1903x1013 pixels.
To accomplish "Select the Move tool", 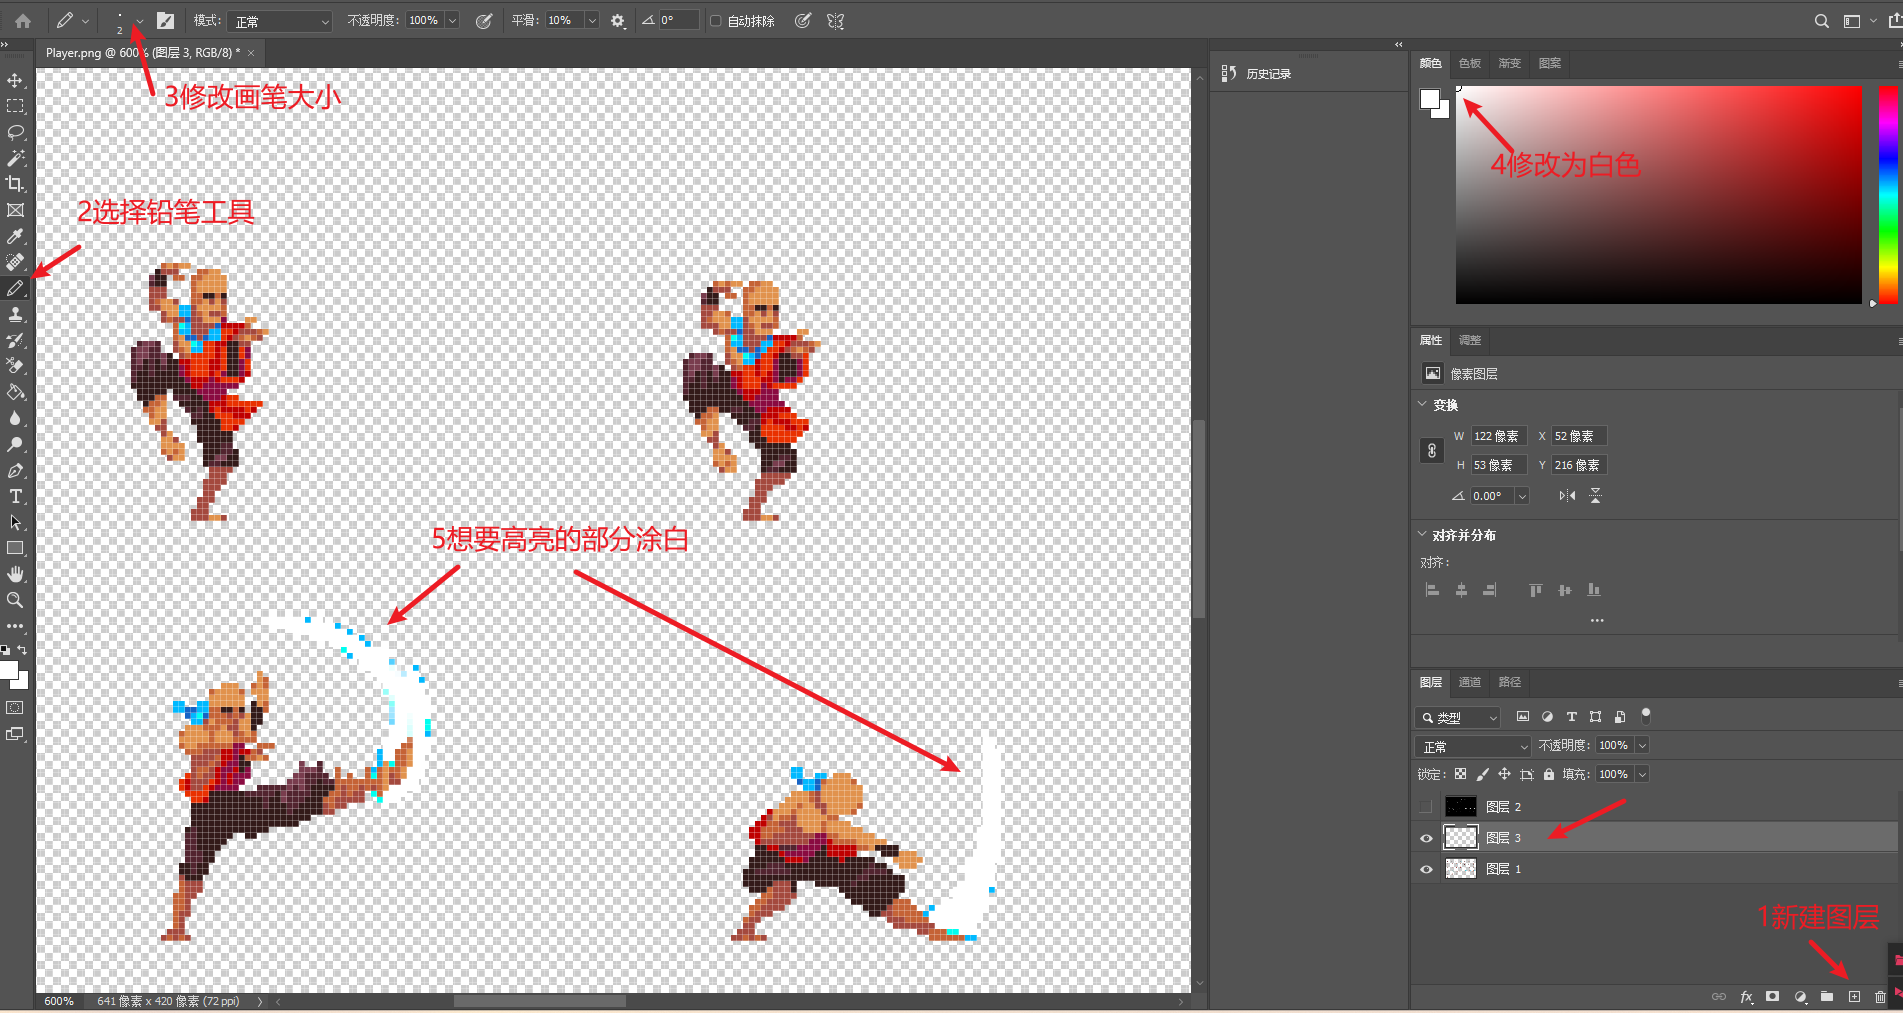I will tap(15, 80).
